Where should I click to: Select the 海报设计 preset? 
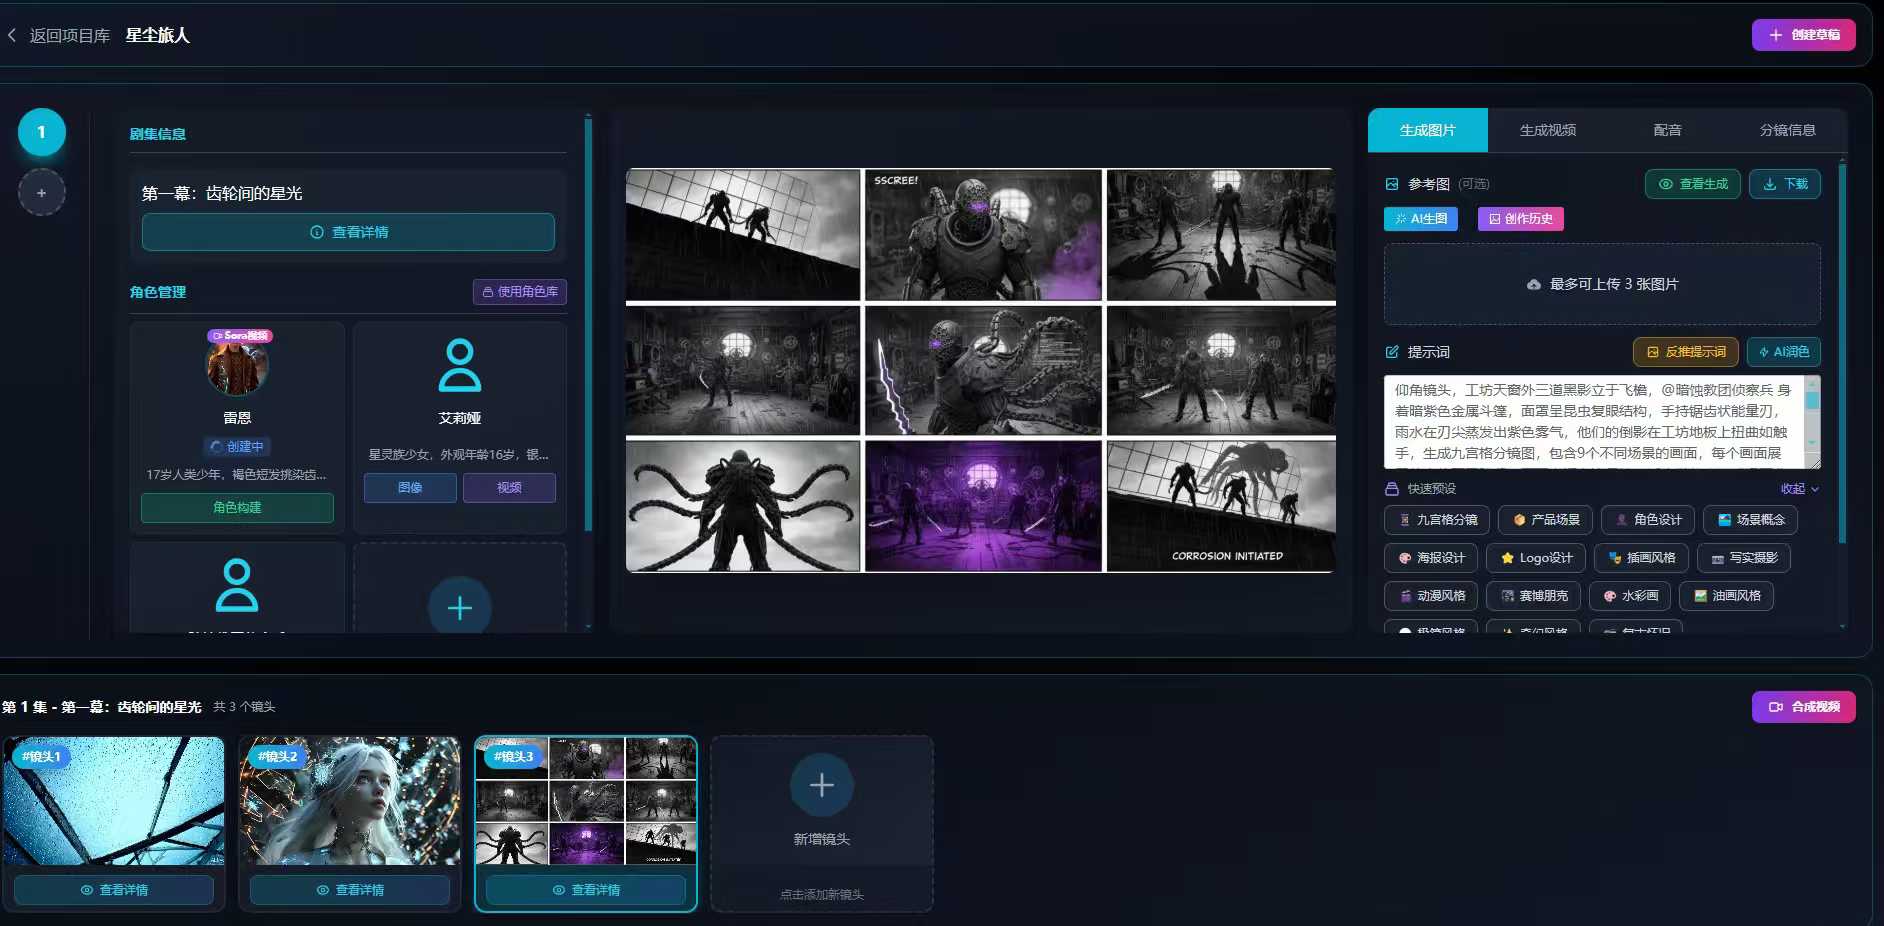click(x=1431, y=558)
